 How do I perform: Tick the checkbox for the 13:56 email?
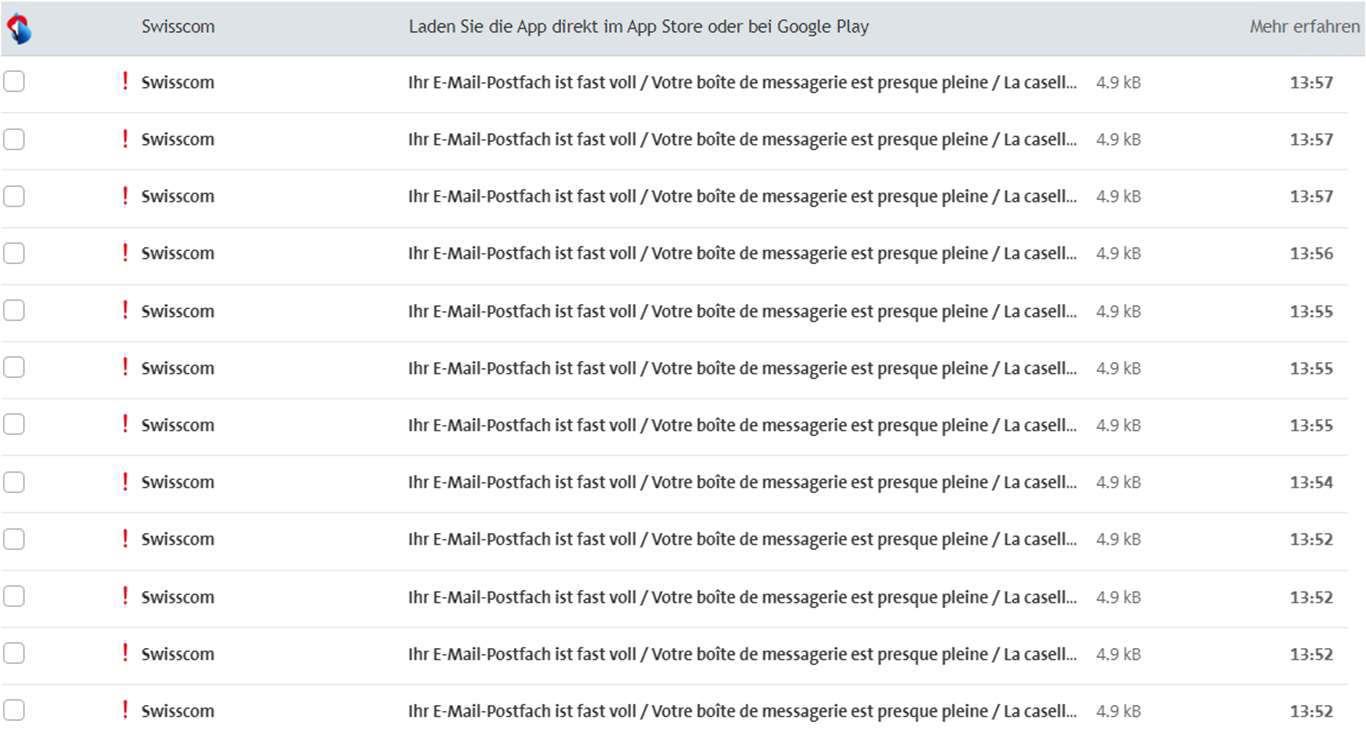pos(14,254)
